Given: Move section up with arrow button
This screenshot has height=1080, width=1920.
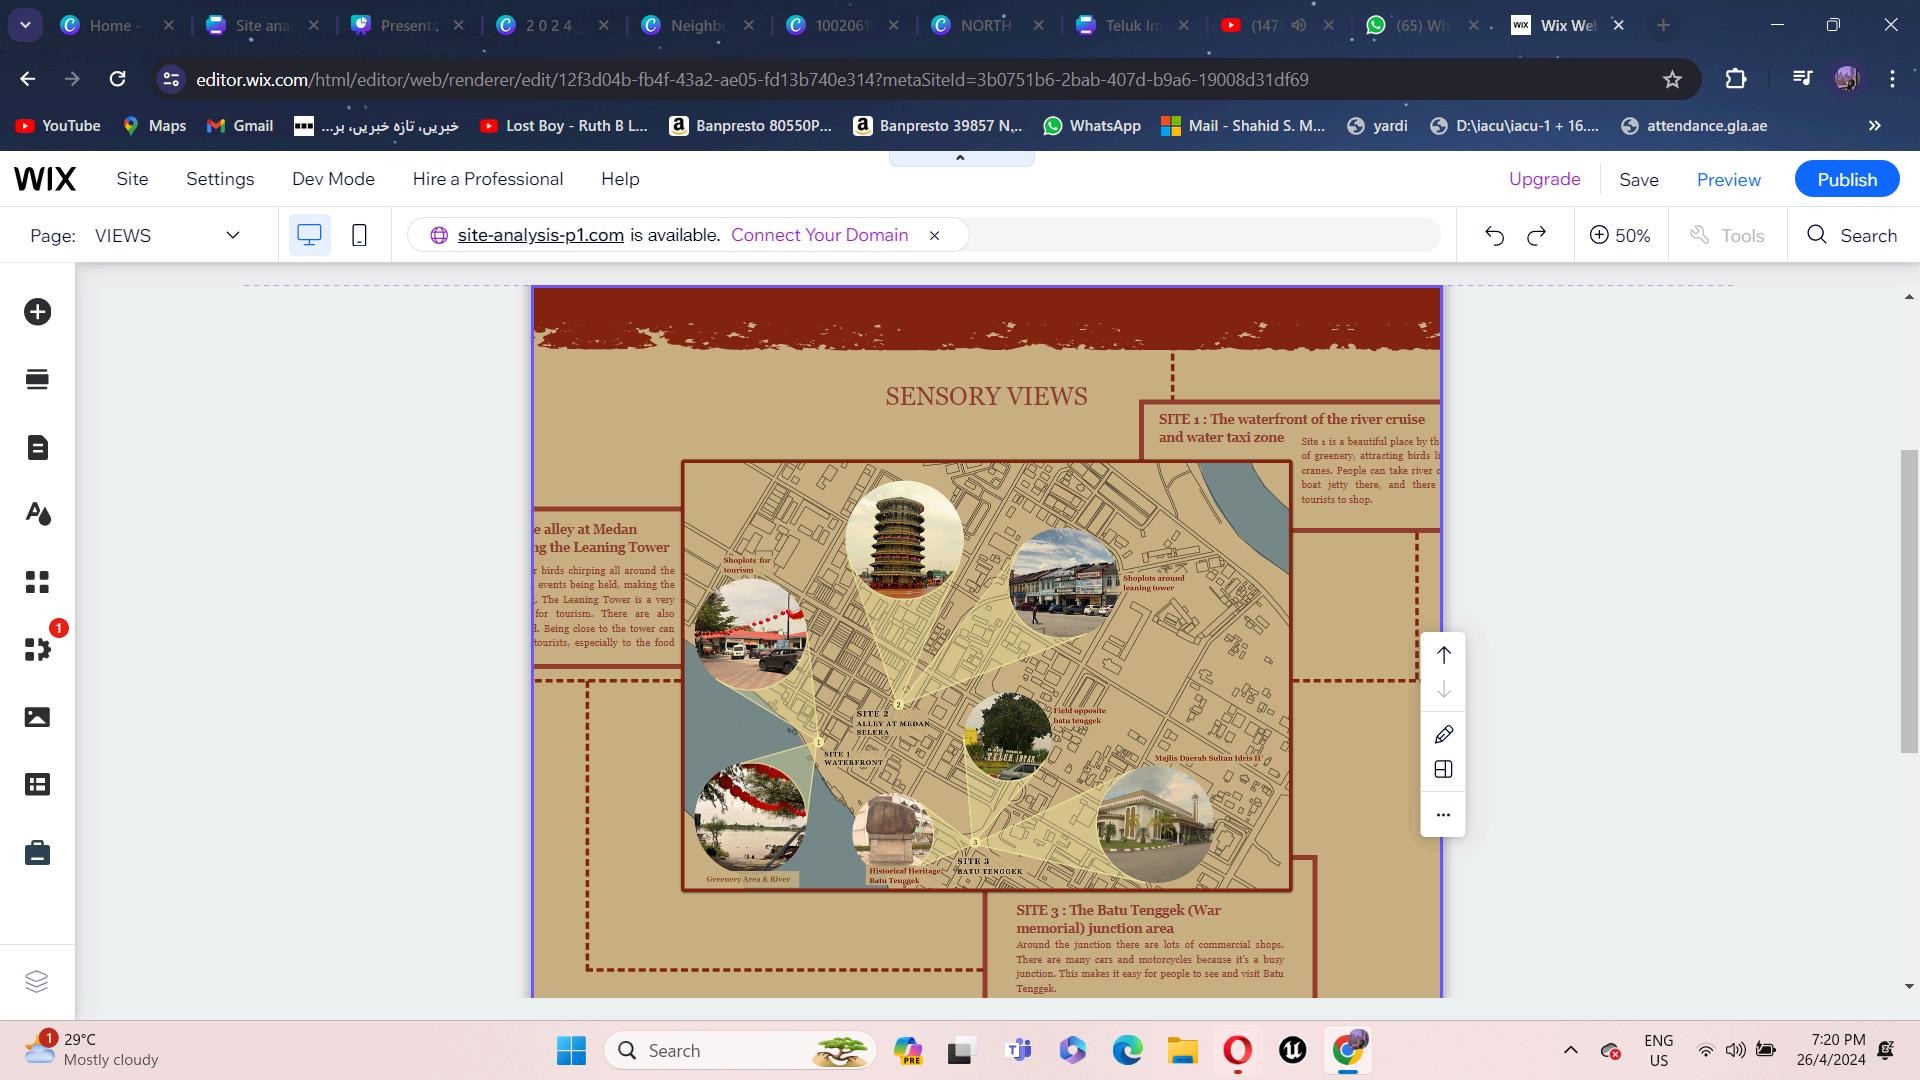Looking at the screenshot, I should pos(1443,655).
